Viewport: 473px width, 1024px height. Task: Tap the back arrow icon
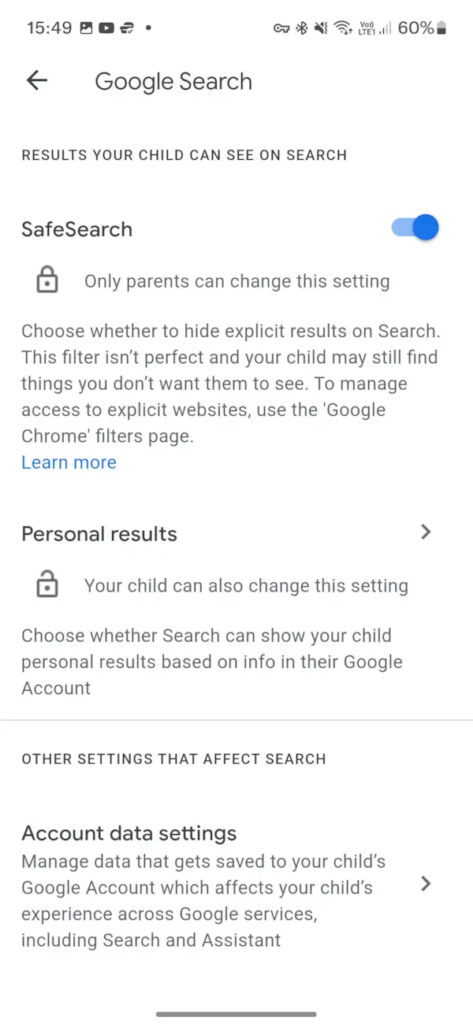tap(37, 80)
